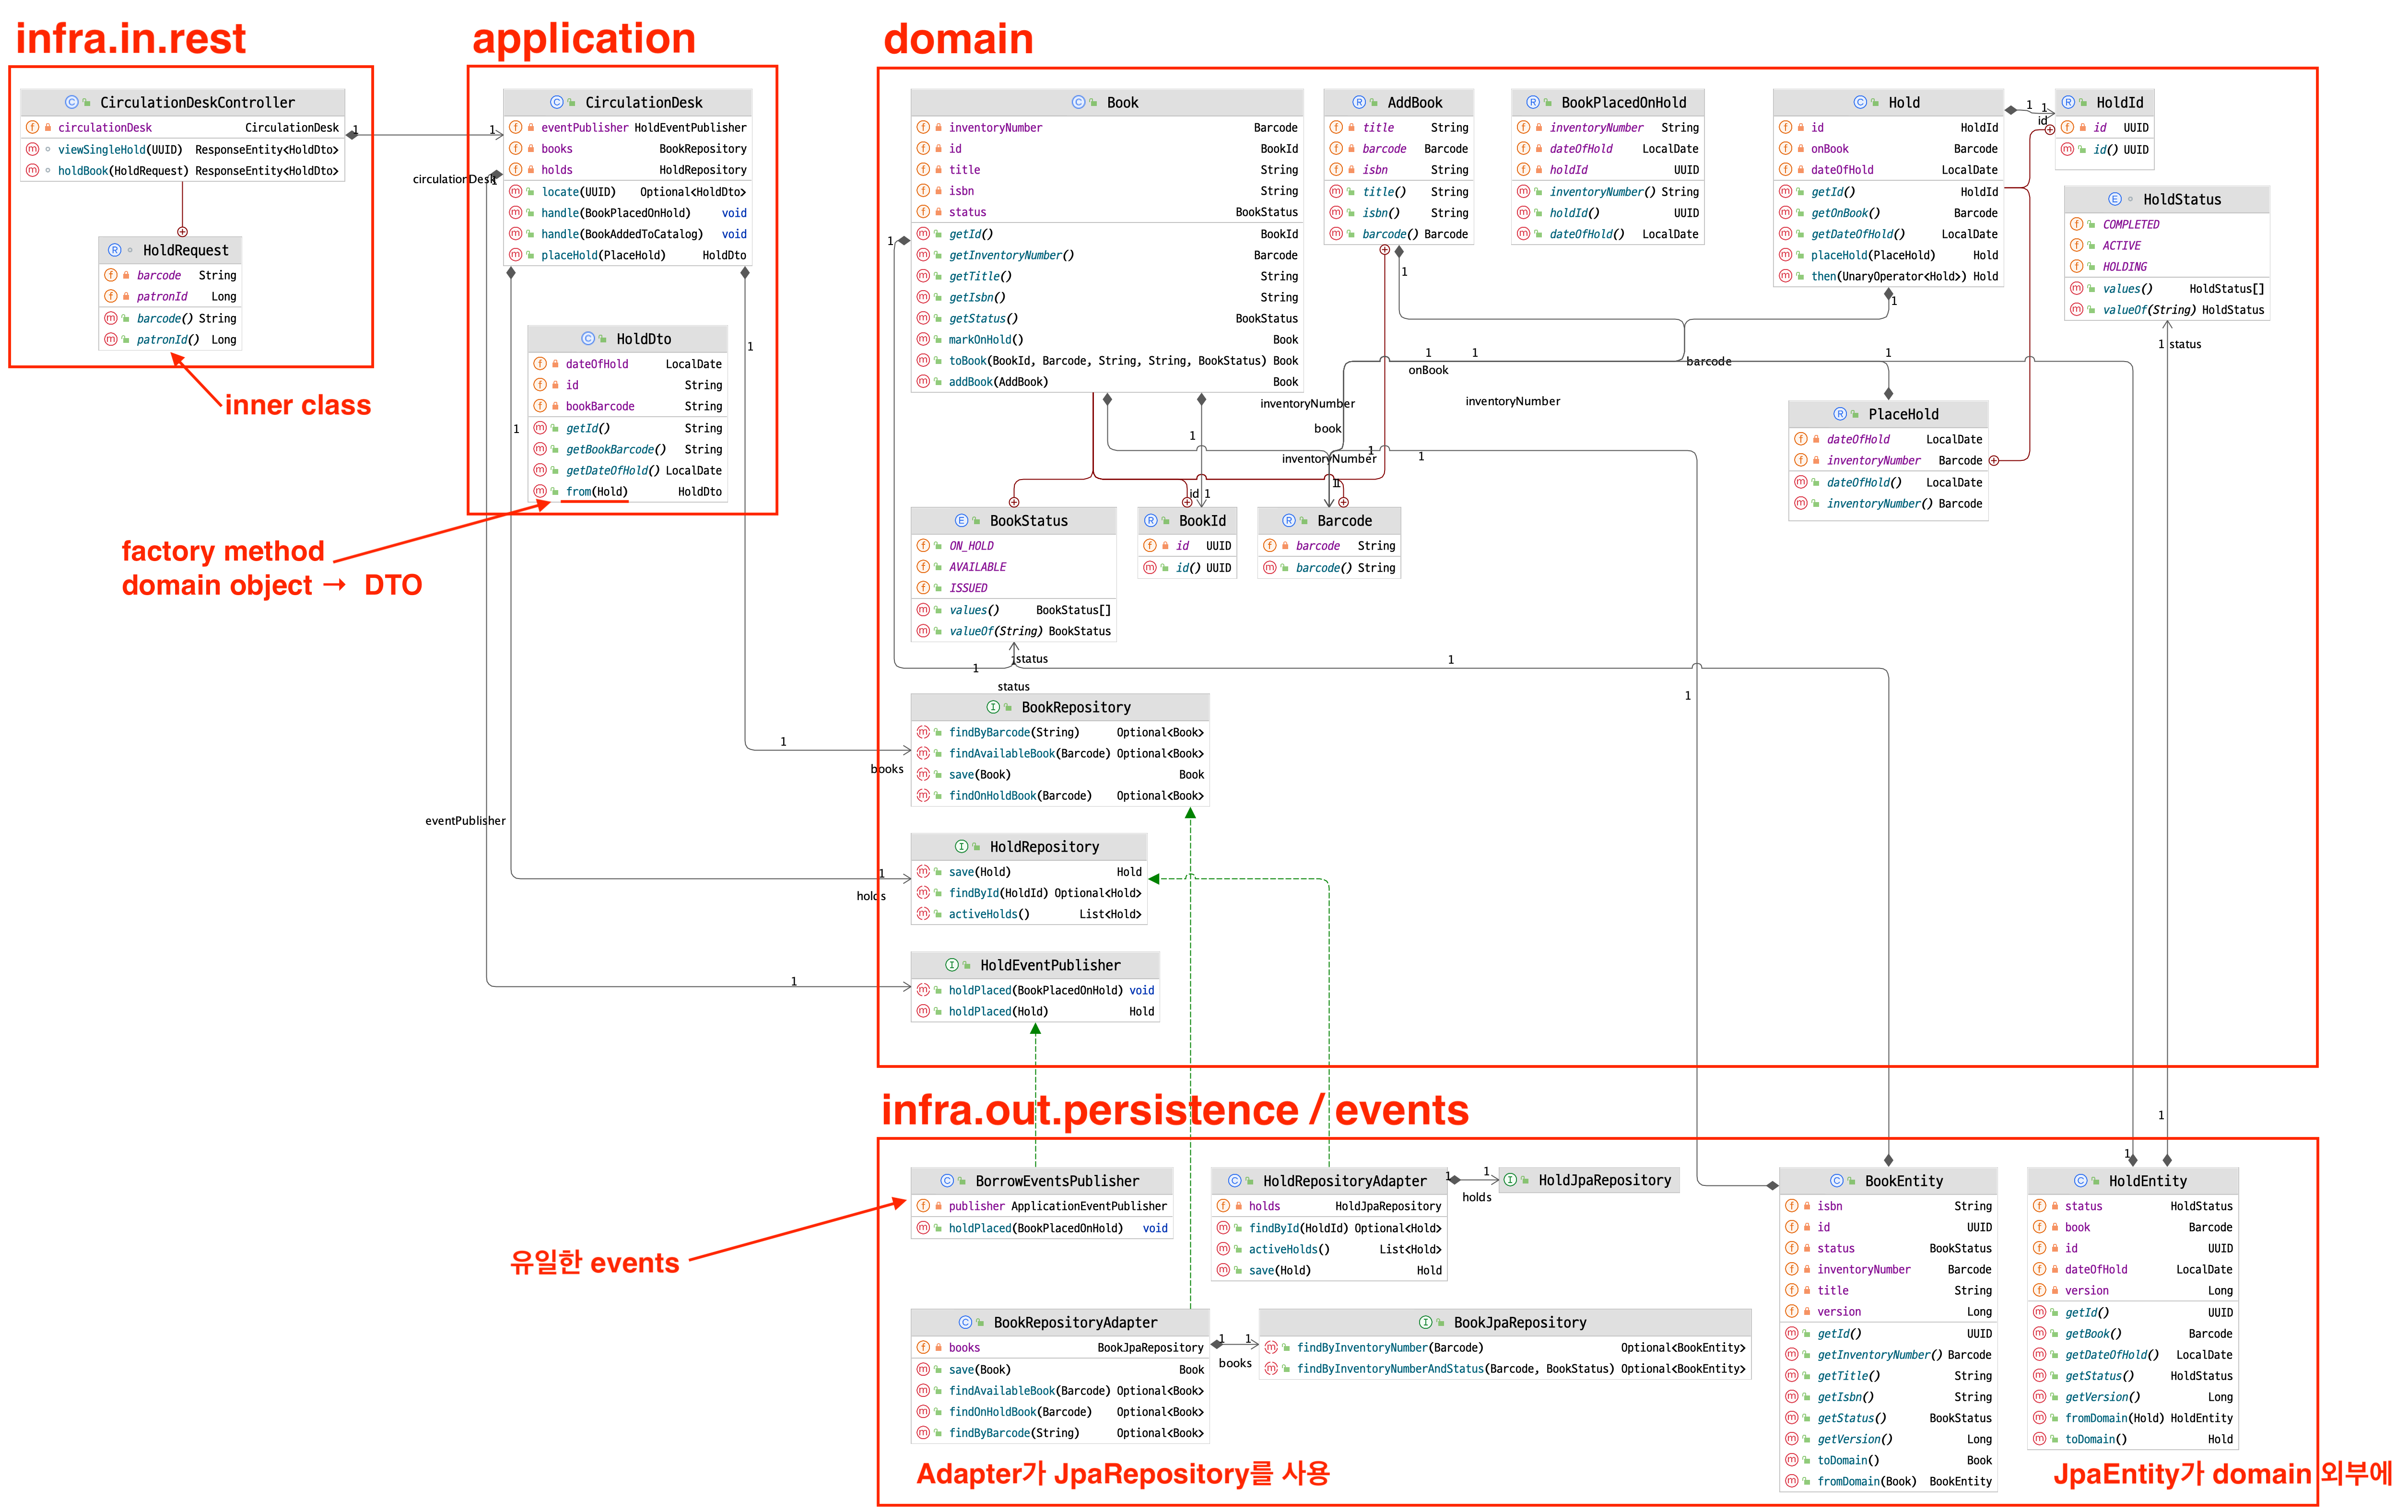The height and width of the screenshot is (1512, 2408).
Task: Click the interface icon beside BookRepository
Action: pos(993,707)
